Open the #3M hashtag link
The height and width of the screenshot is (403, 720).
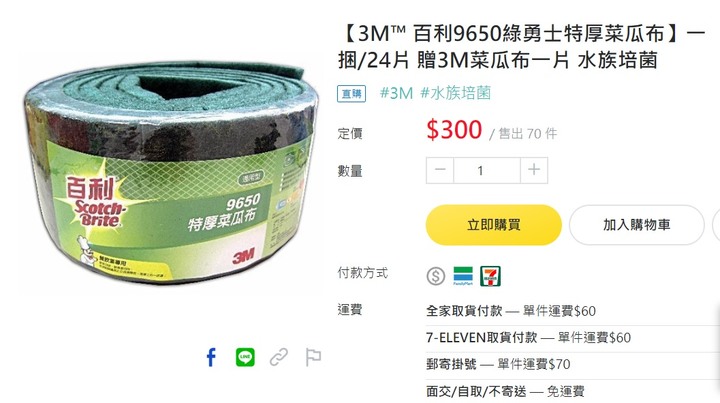[x=397, y=93]
